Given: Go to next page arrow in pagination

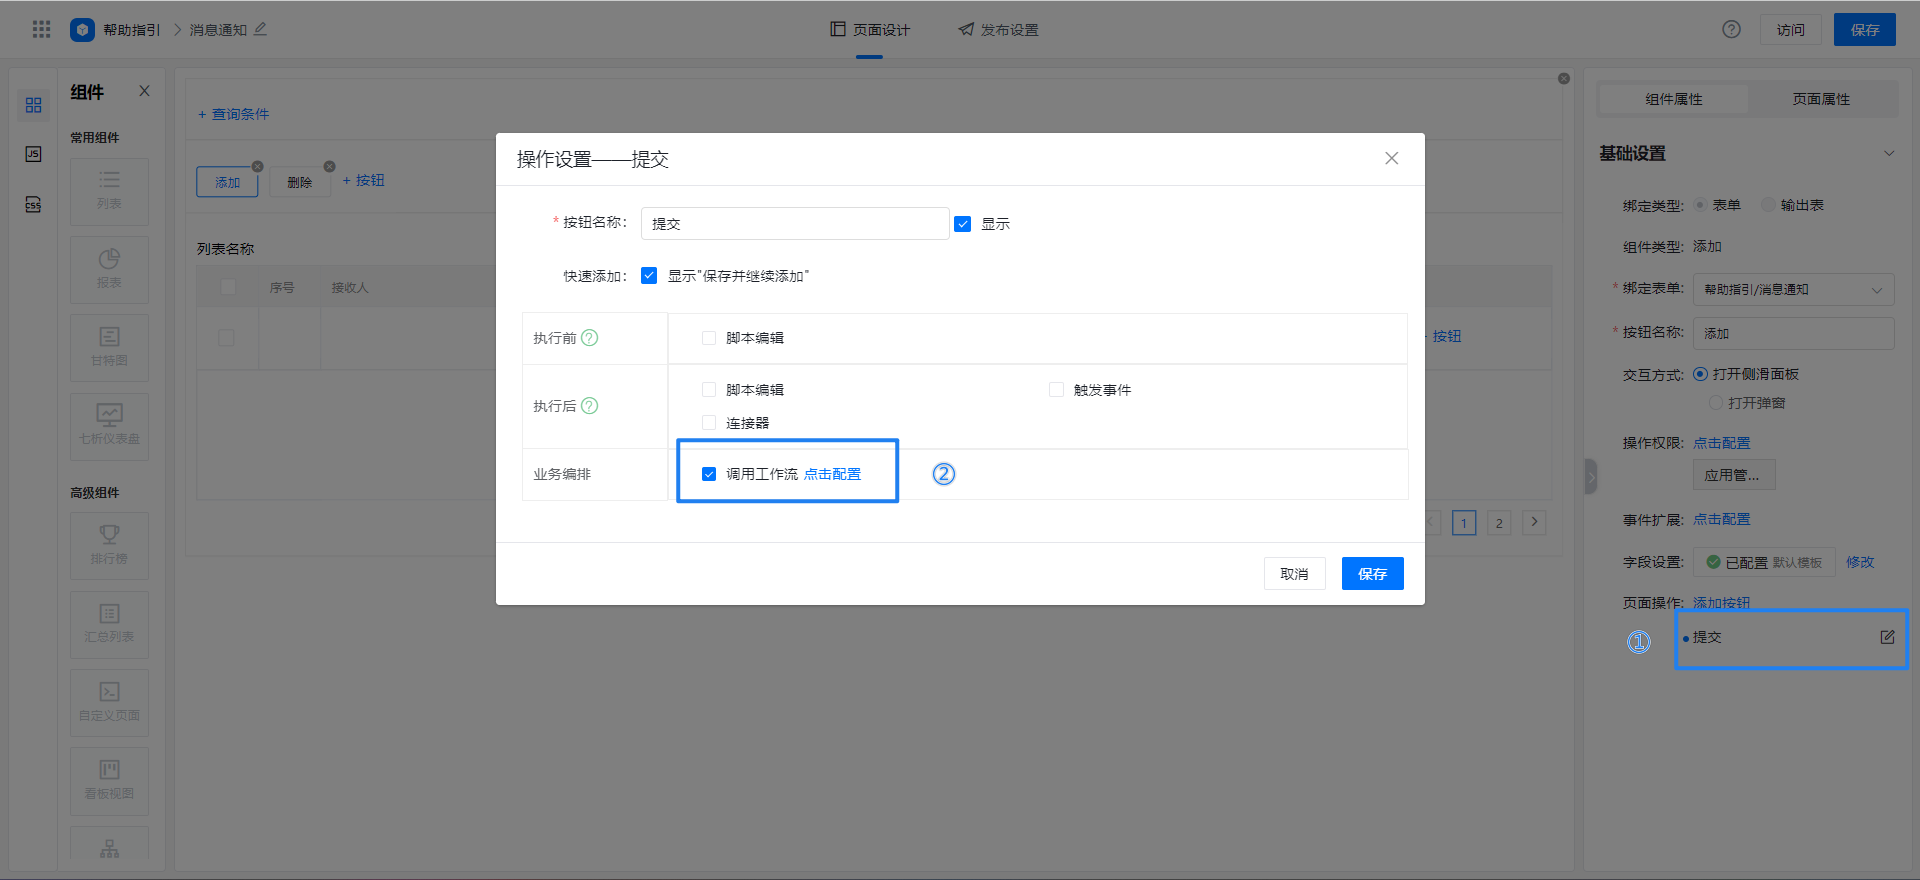Looking at the screenshot, I should 1534,522.
